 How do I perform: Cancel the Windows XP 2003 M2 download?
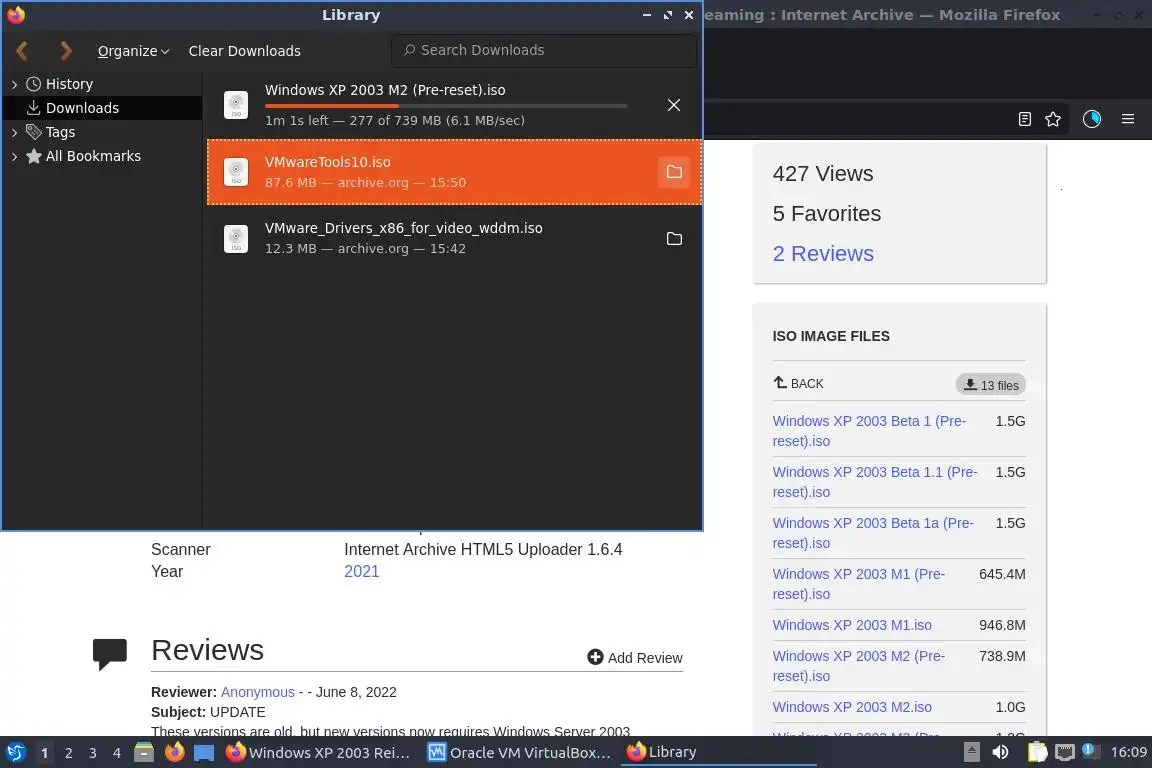[674, 105]
